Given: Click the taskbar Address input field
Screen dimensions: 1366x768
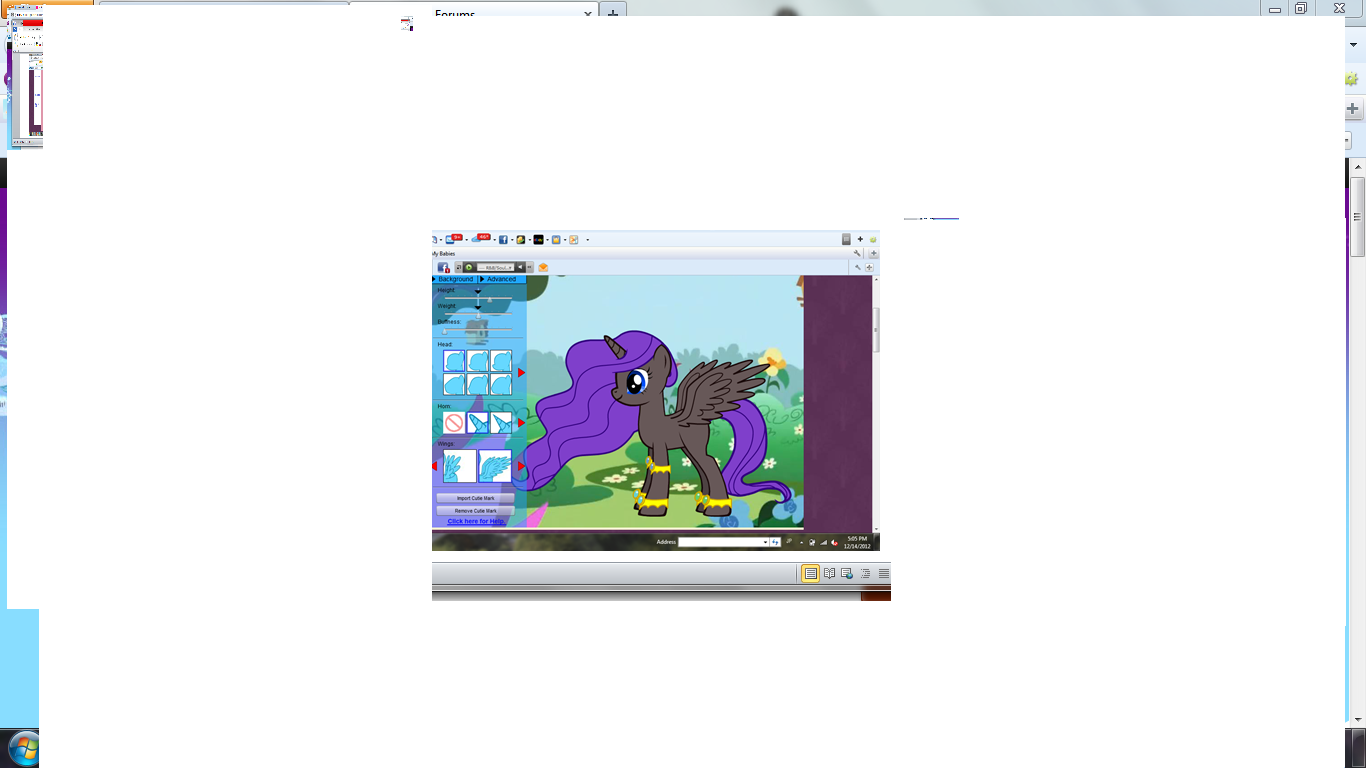Looking at the screenshot, I should [724, 542].
